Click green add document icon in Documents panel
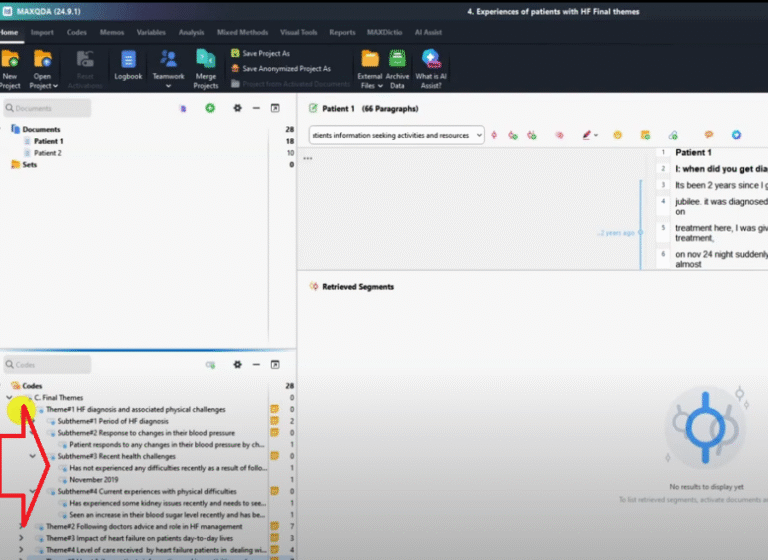The height and width of the screenshot is (560, 768). pos(210,108)
